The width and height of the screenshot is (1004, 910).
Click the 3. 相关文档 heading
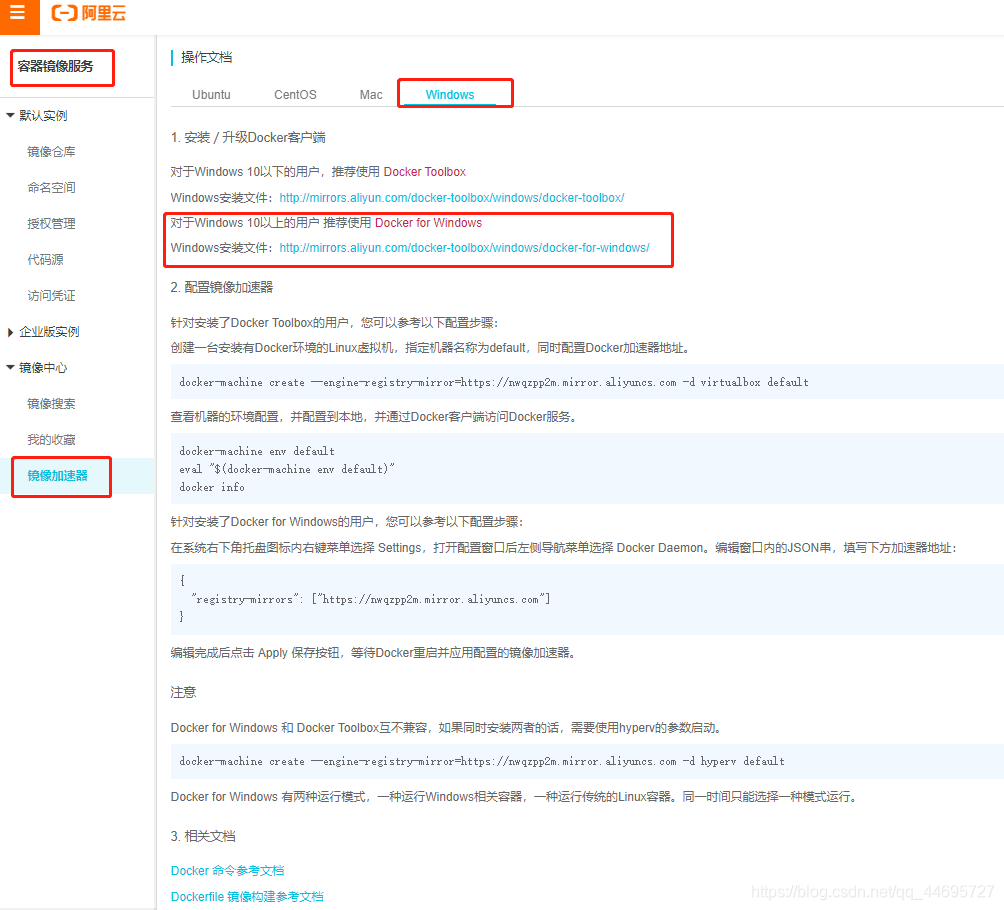click(x=203, y=836)
